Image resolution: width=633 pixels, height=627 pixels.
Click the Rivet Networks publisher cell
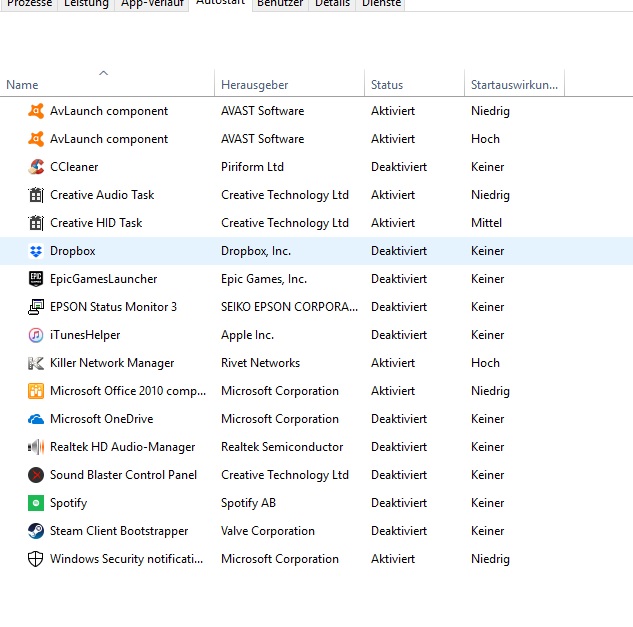(x=260, y=363)
